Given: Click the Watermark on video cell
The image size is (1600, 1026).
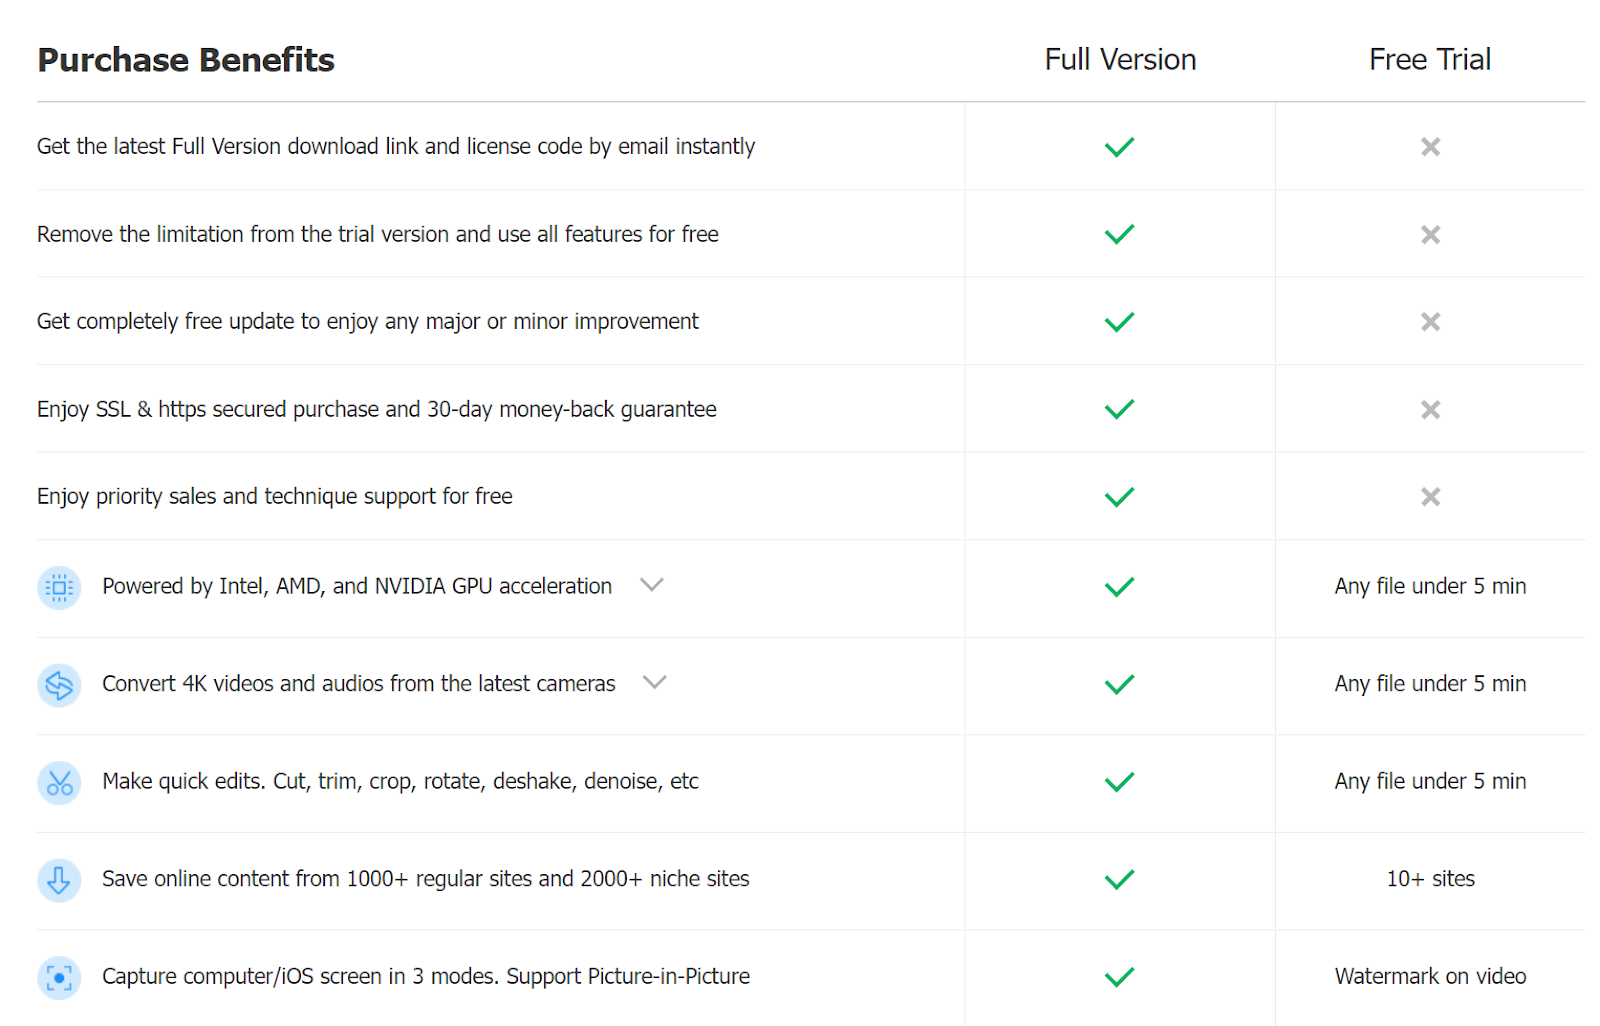Looking at the screenshot, I should click(x=1430, y=976).
